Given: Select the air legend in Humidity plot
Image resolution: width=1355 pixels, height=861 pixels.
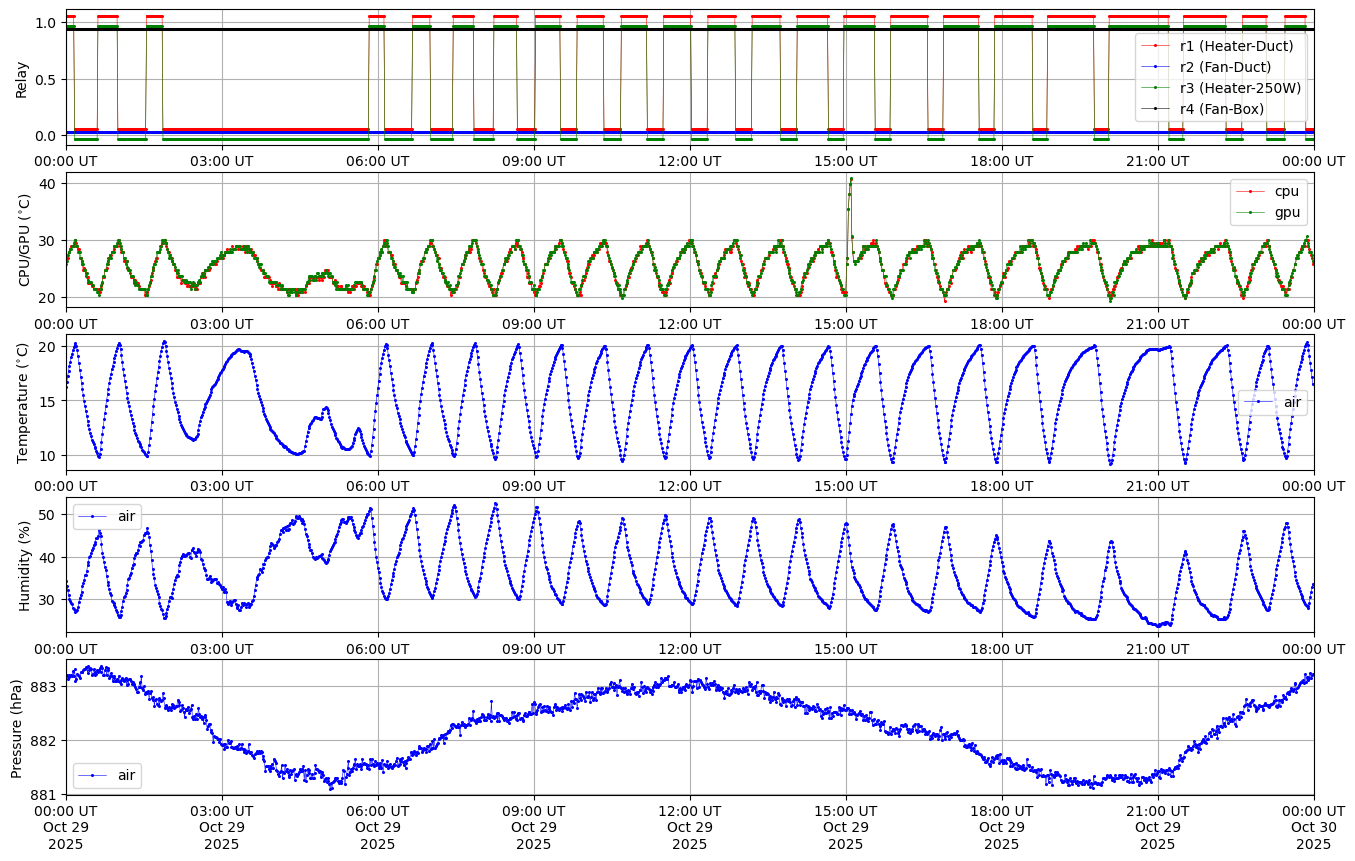Looking at the screenshot, I should 105,516.
